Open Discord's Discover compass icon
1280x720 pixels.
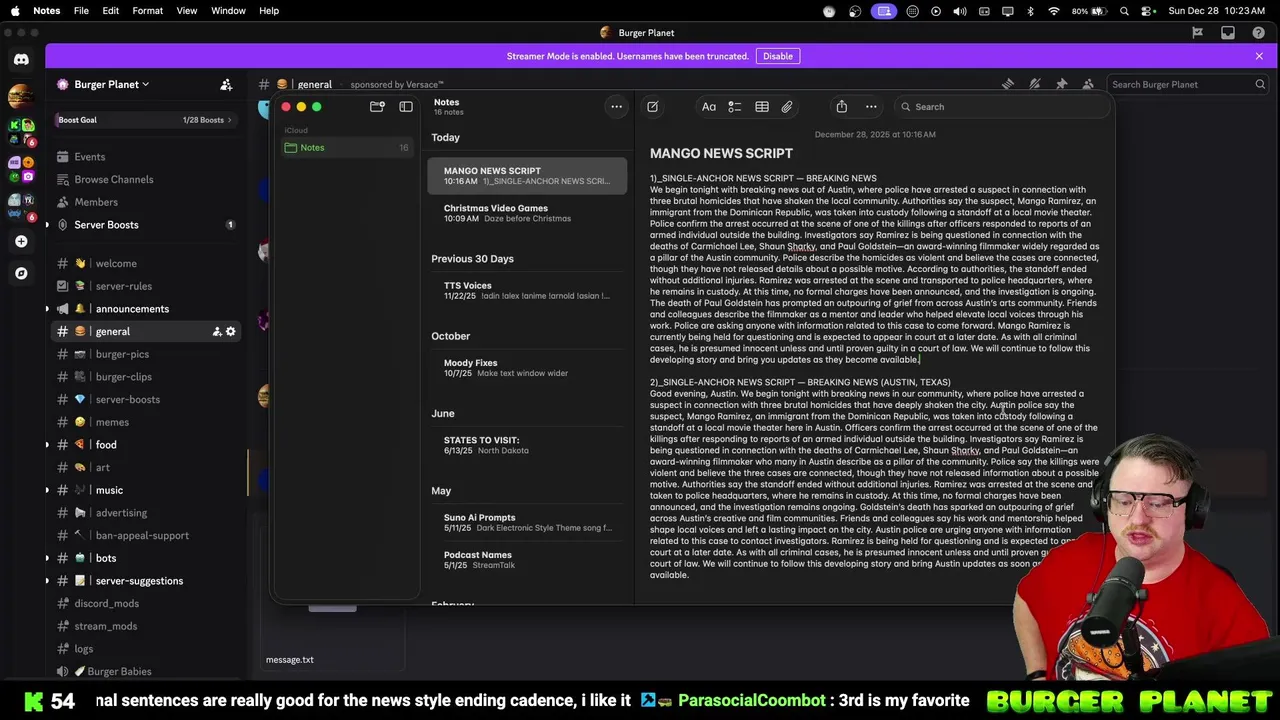click(21, 273)
